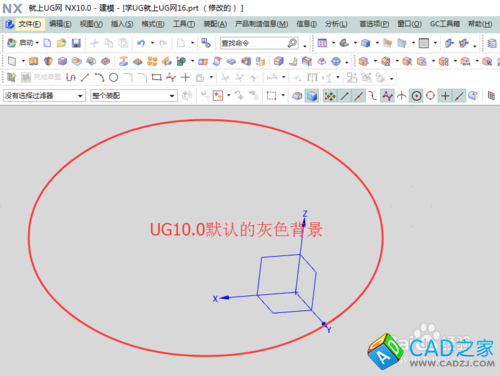
Task: Click the Save floppy disk icon
Action: [x=76, y=43]
